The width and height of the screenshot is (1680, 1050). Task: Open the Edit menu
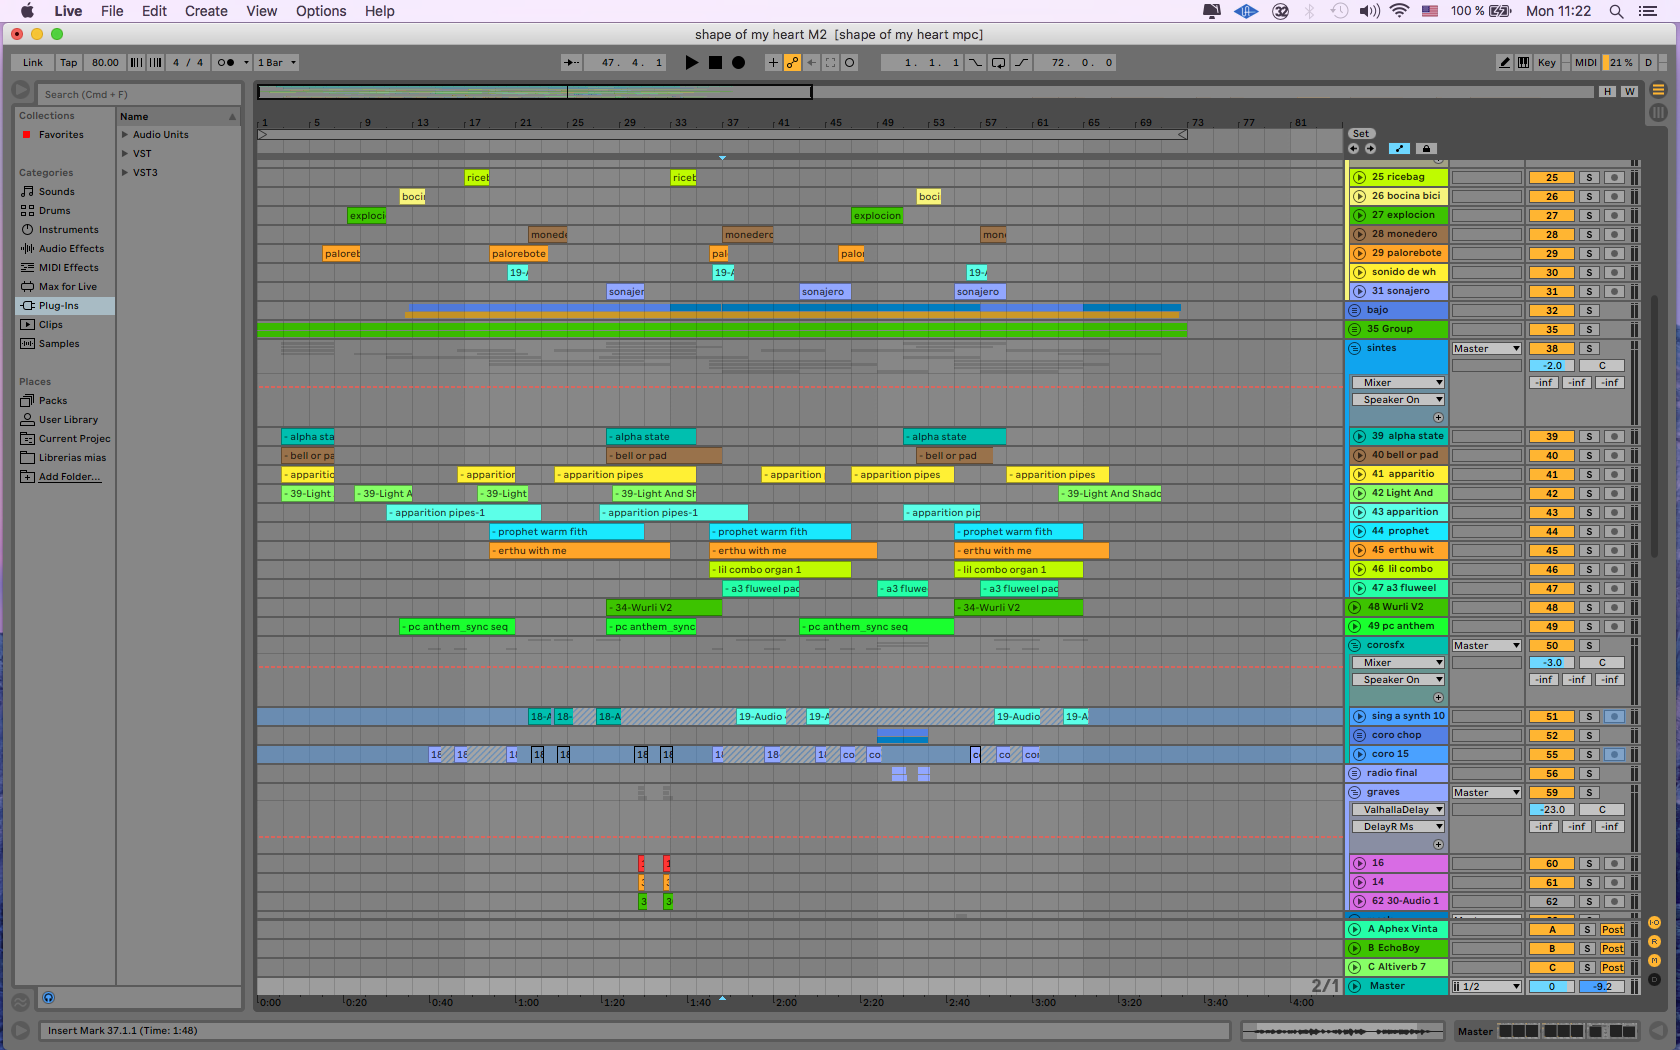coord(154,11)
